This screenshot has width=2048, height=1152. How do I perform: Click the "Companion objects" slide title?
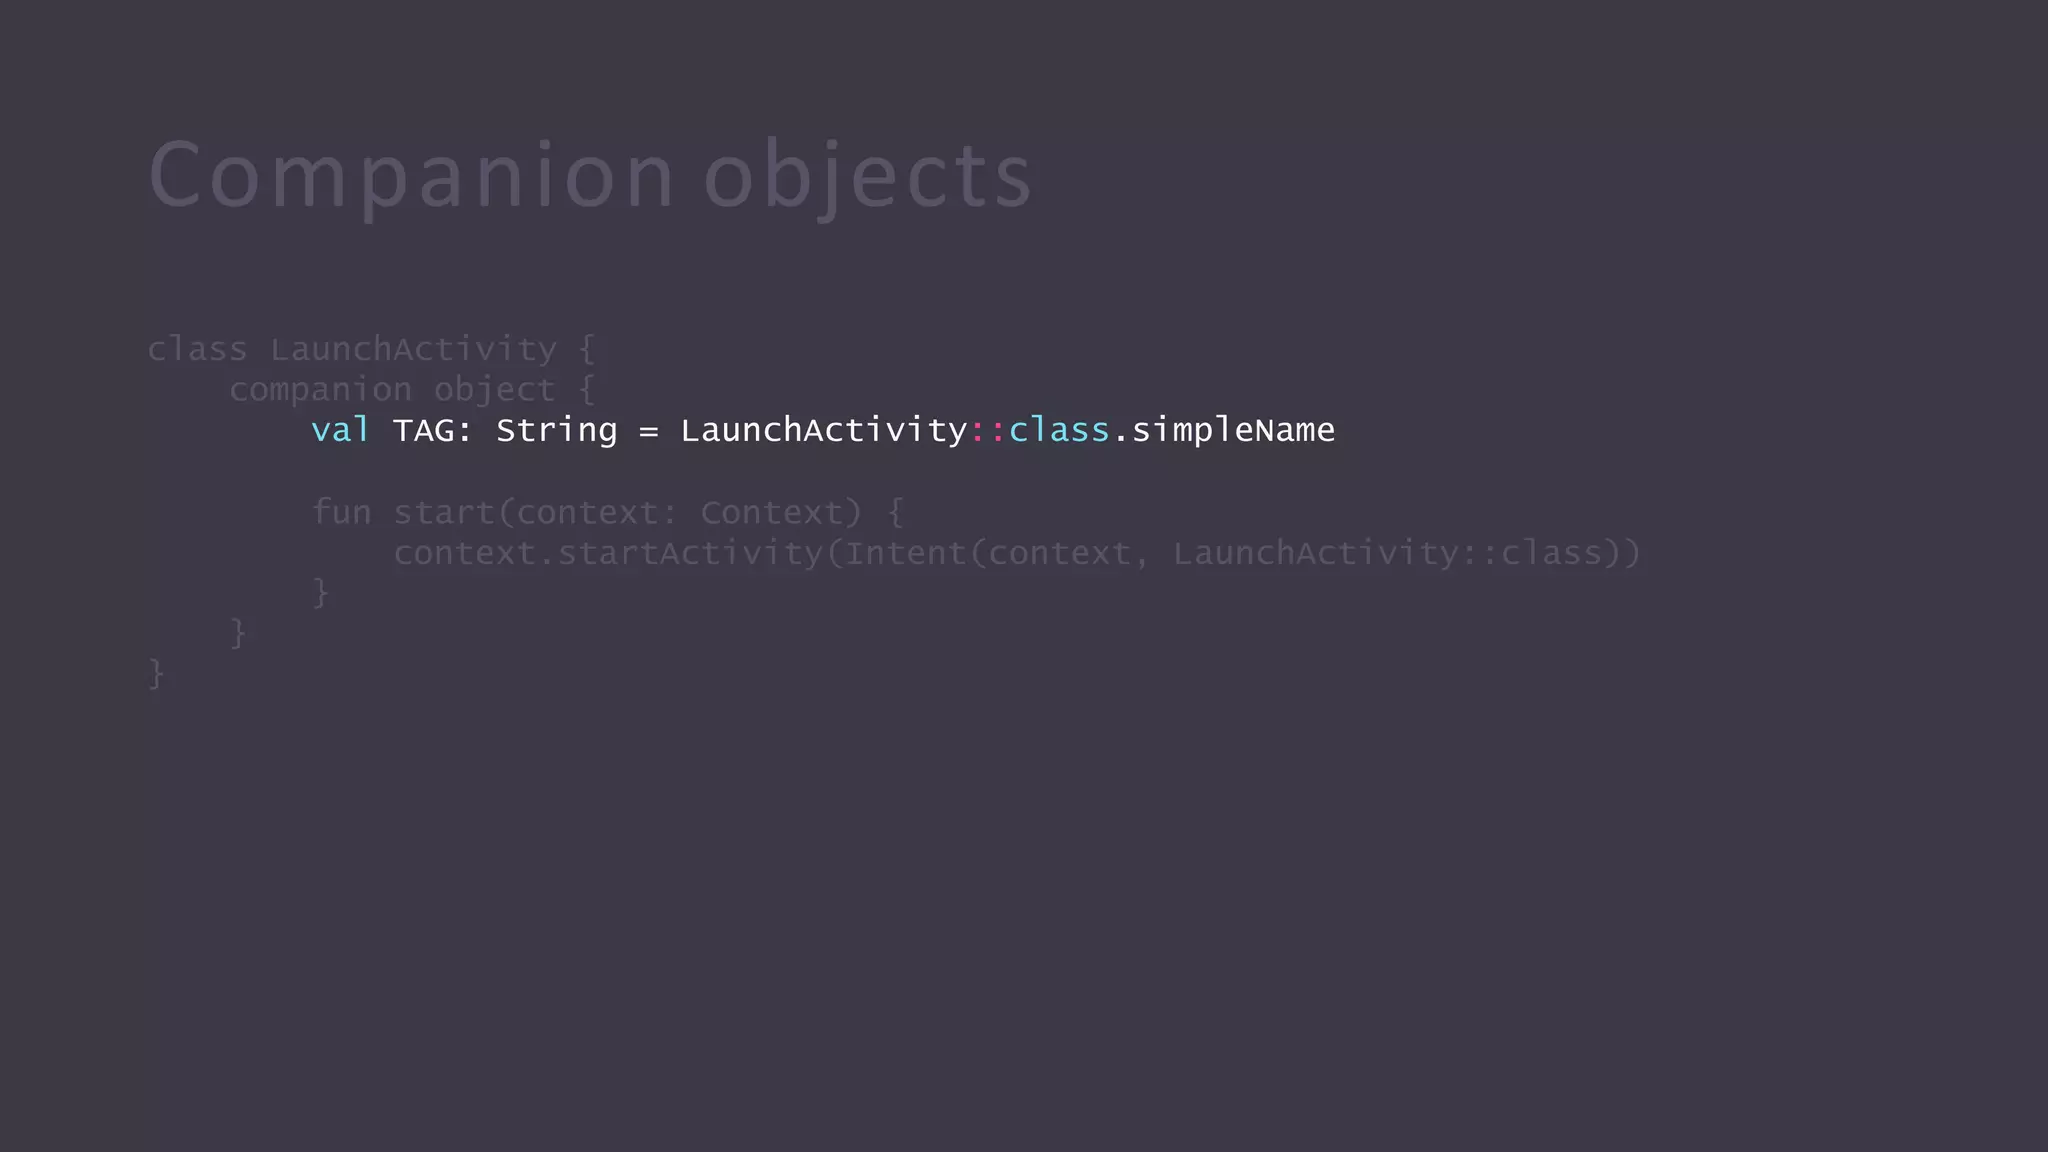(590, 177)
